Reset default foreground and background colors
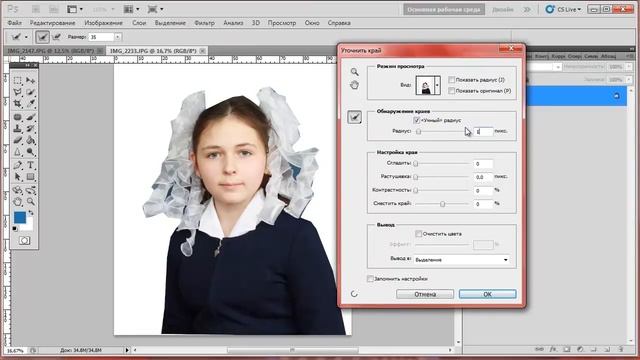This screenshot has width=640, height=360. pyautogui.click(x=15, y=229)
